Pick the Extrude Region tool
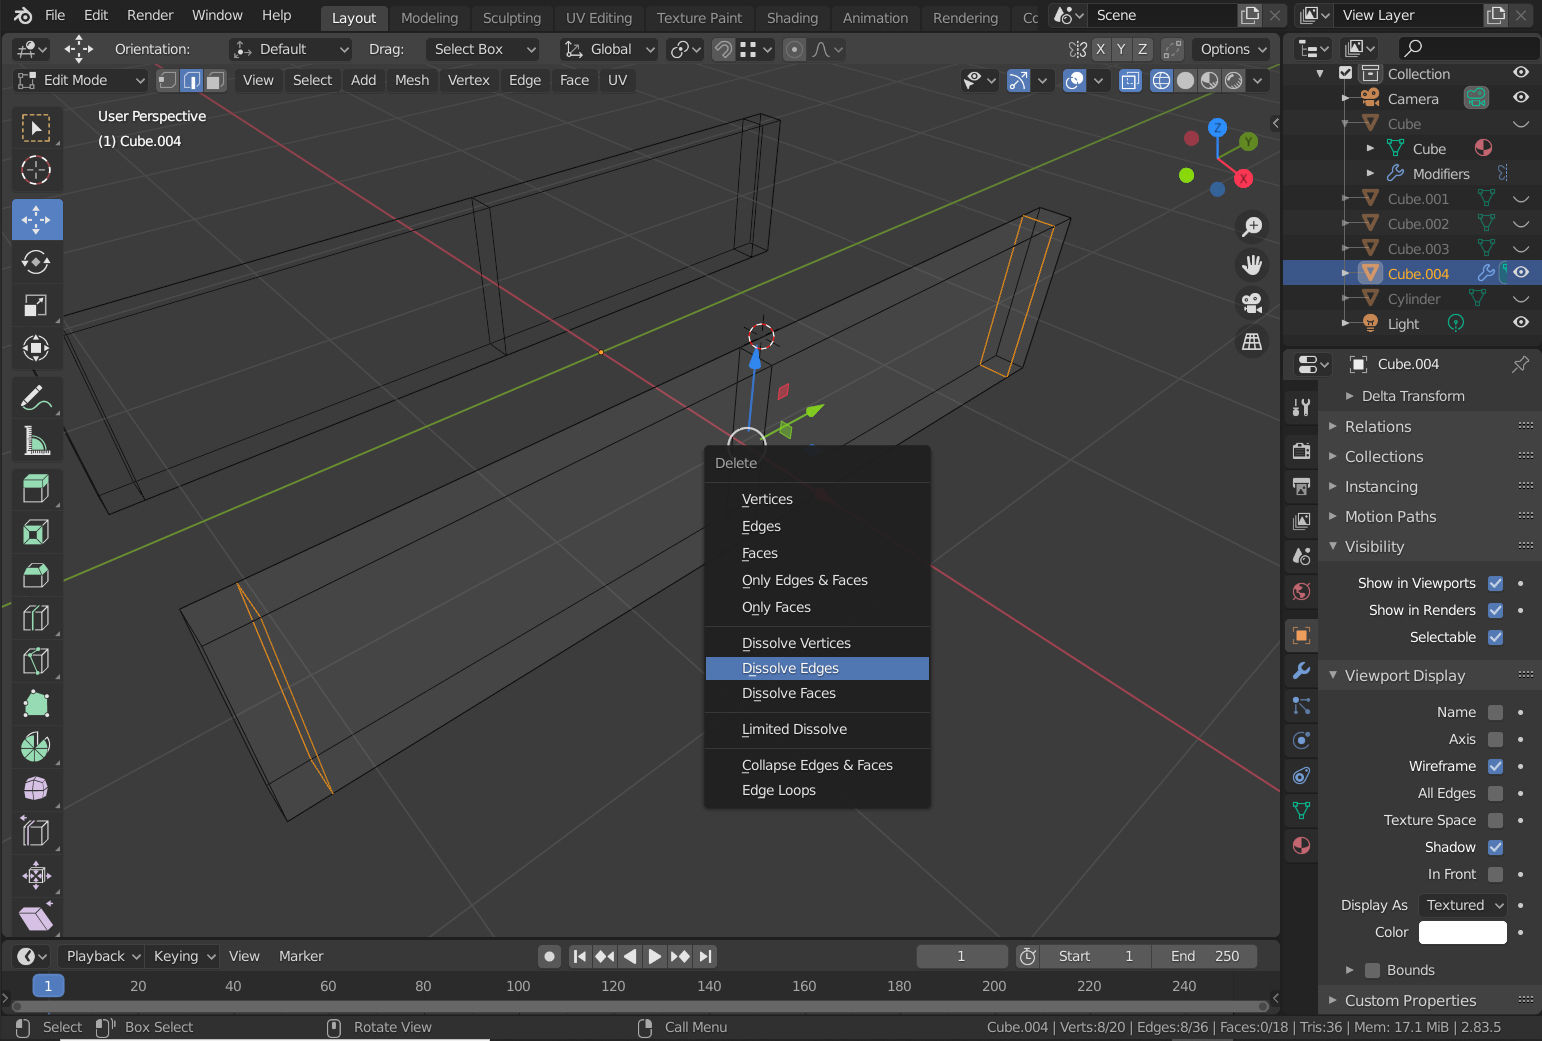 pyautogui.click(x=36, y=489)
